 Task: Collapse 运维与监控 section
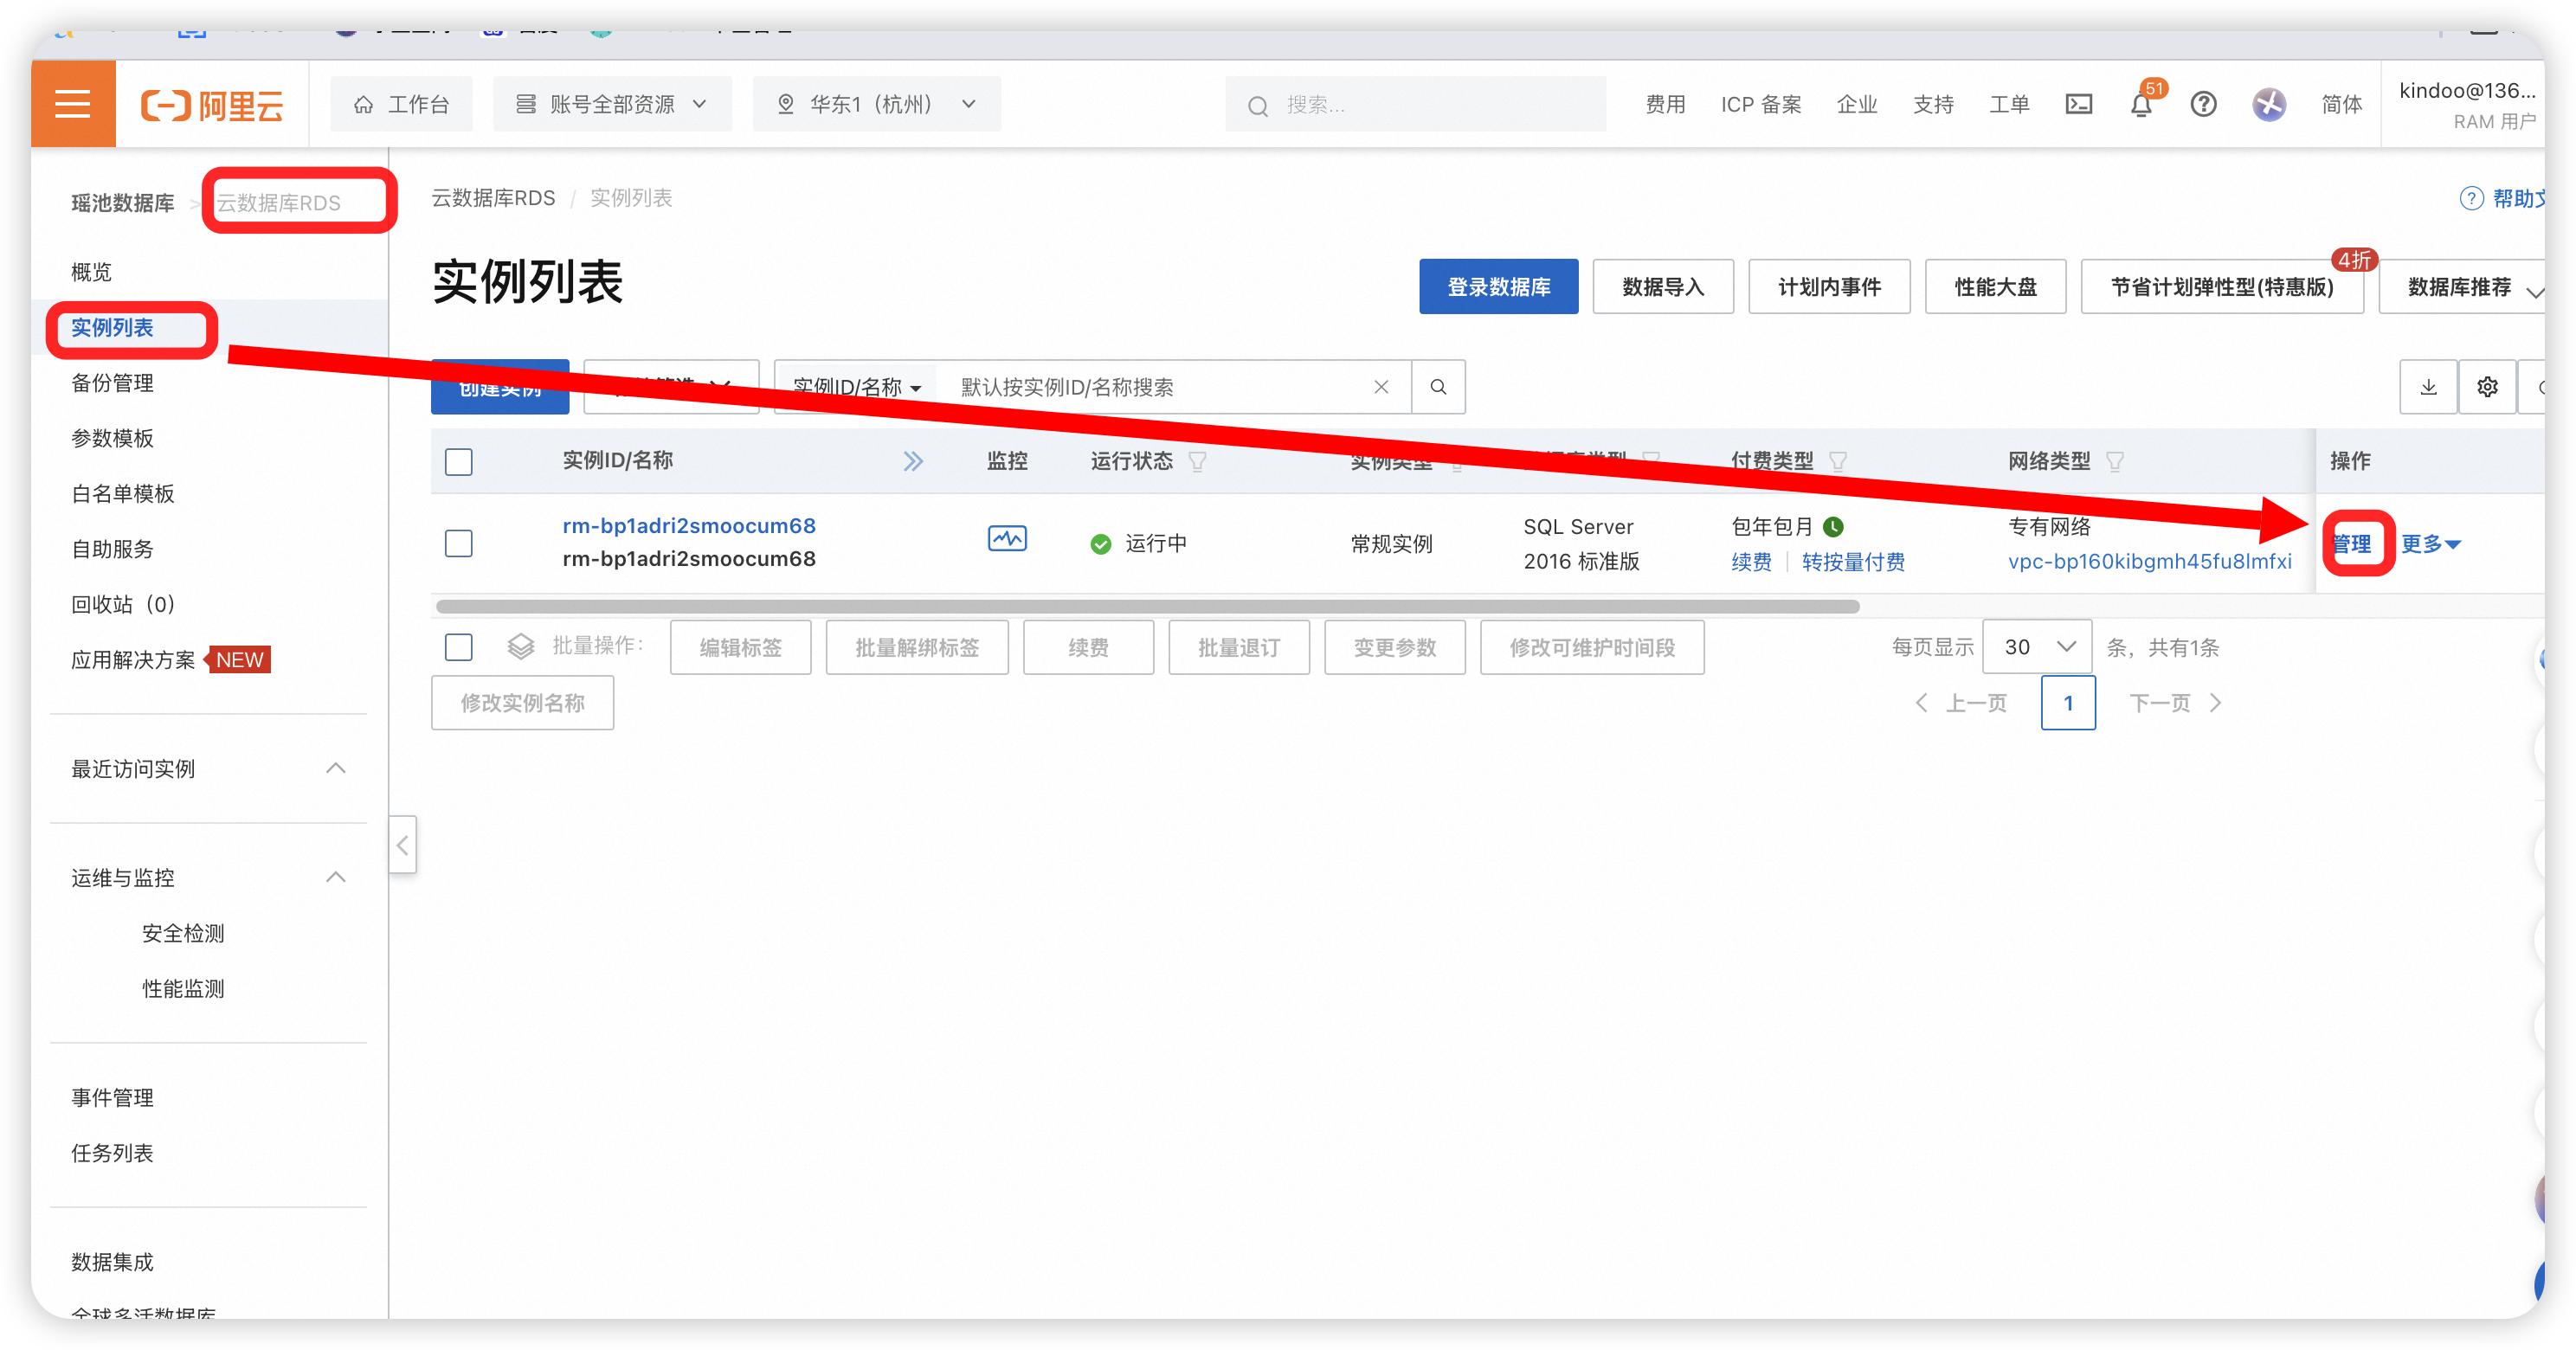pos(336,877)
